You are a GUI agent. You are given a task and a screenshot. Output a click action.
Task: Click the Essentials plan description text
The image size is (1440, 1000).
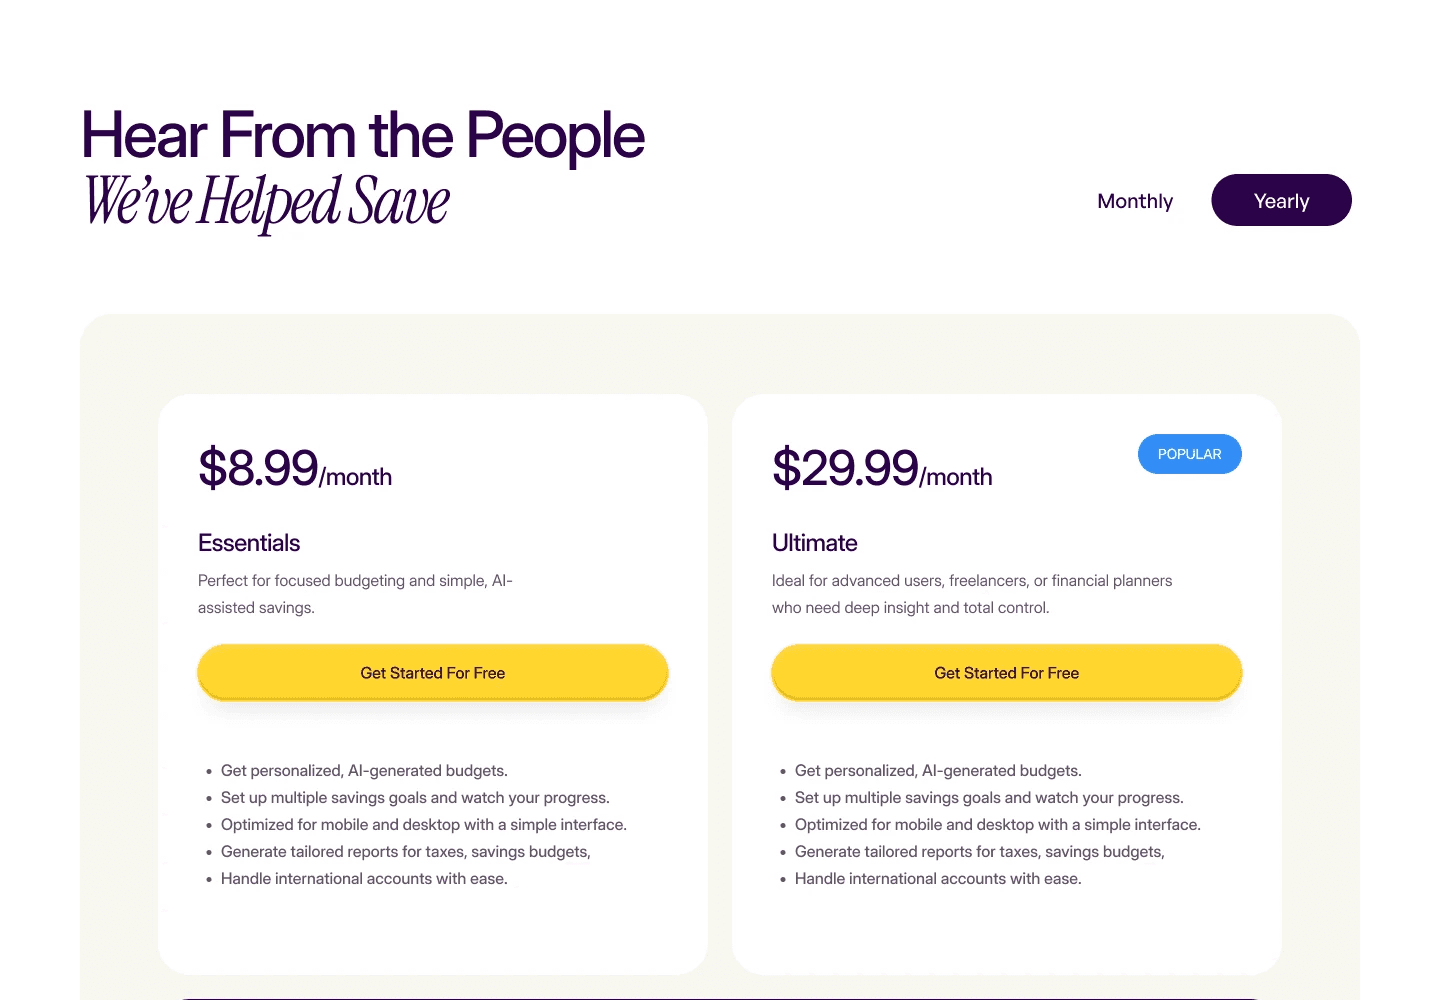pos(354,593)
